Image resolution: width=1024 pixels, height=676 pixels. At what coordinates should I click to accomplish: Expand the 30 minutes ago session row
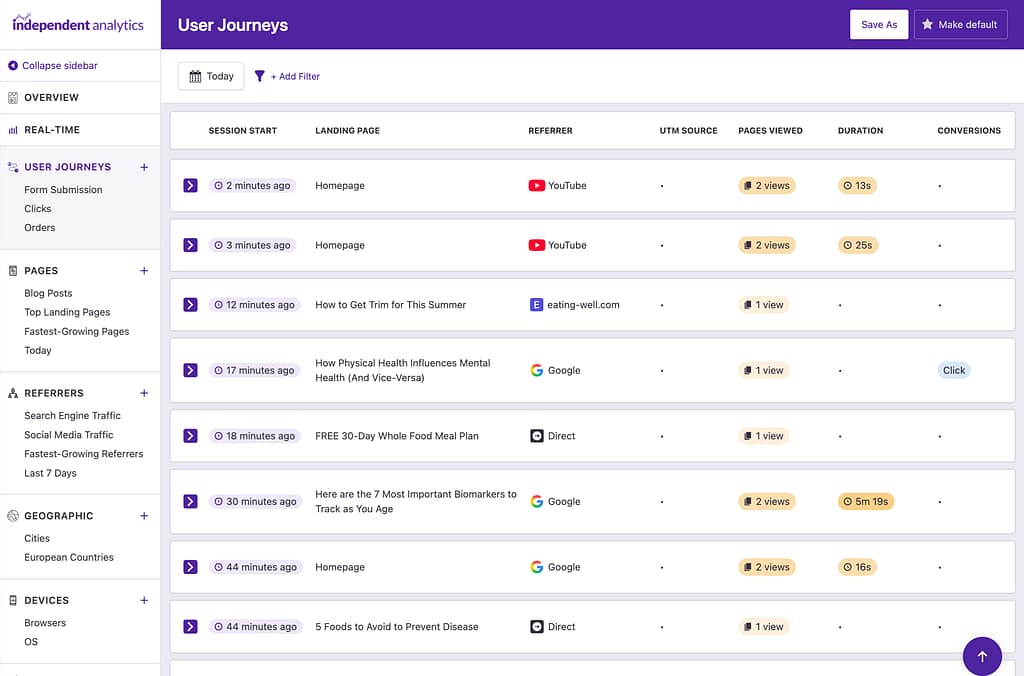point(191,502)
